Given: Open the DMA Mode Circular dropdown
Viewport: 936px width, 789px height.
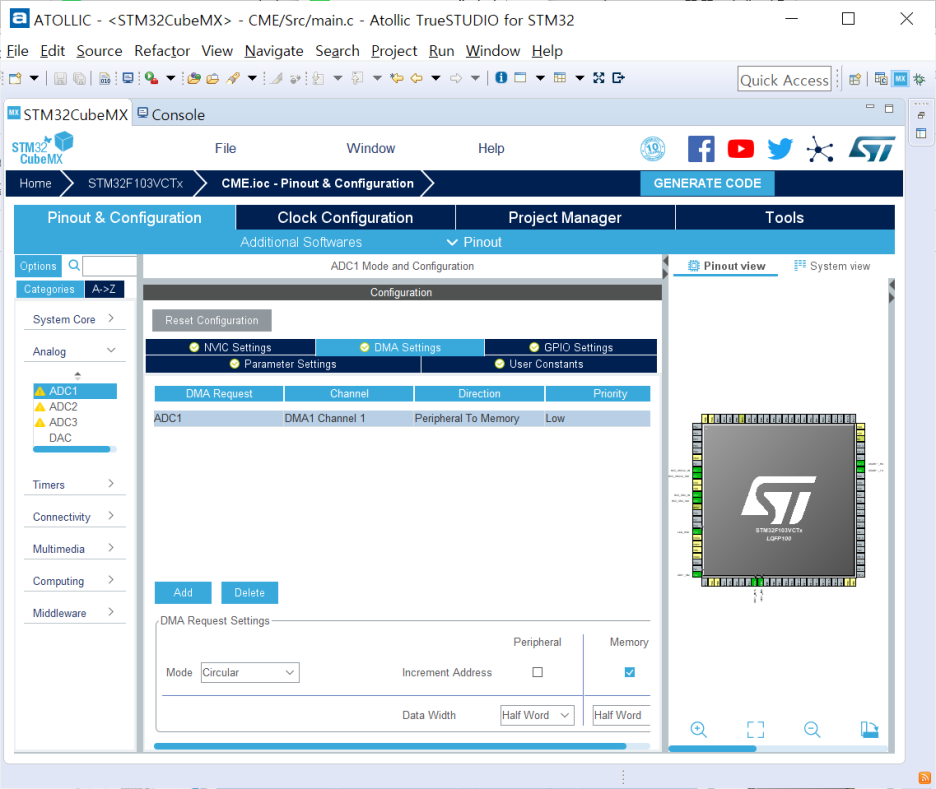Looking at the screenshot, I should point(250,673).
